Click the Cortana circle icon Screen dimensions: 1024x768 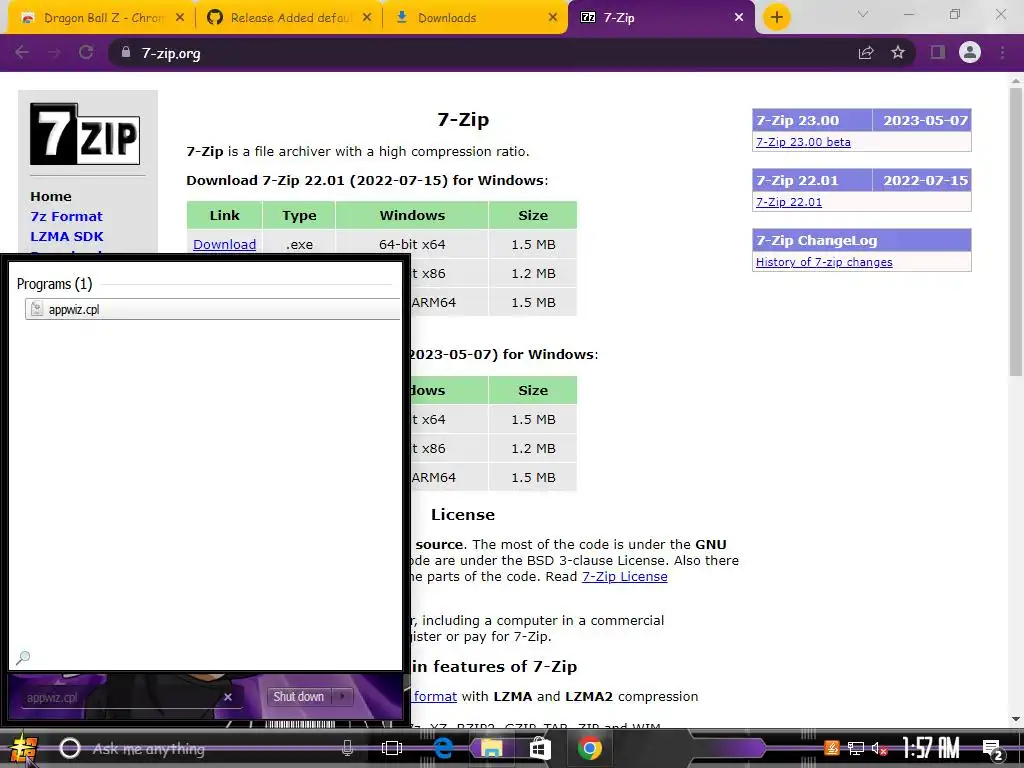coord(70,748)
